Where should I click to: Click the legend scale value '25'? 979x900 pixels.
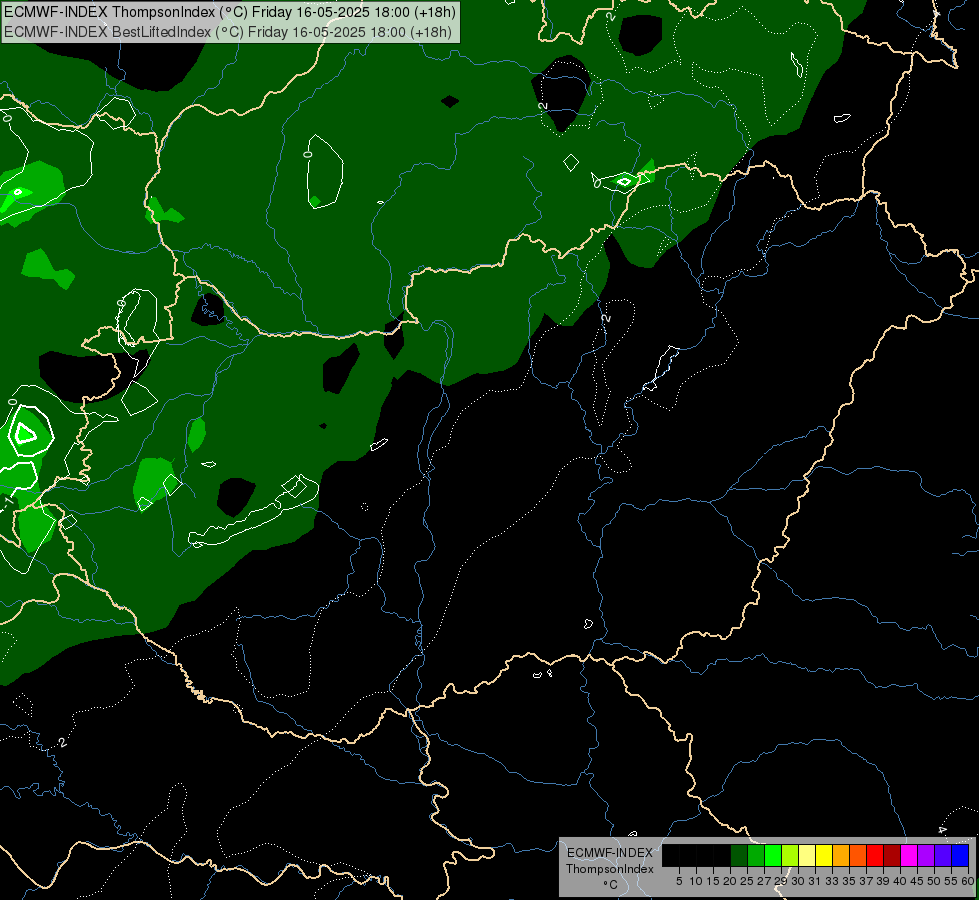coord(747,881)
